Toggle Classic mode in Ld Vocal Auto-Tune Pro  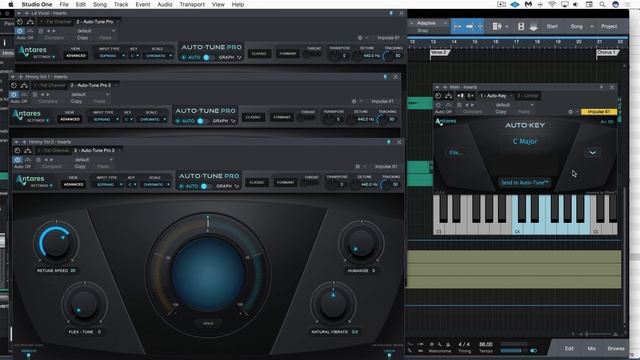[x=259, y=53]
